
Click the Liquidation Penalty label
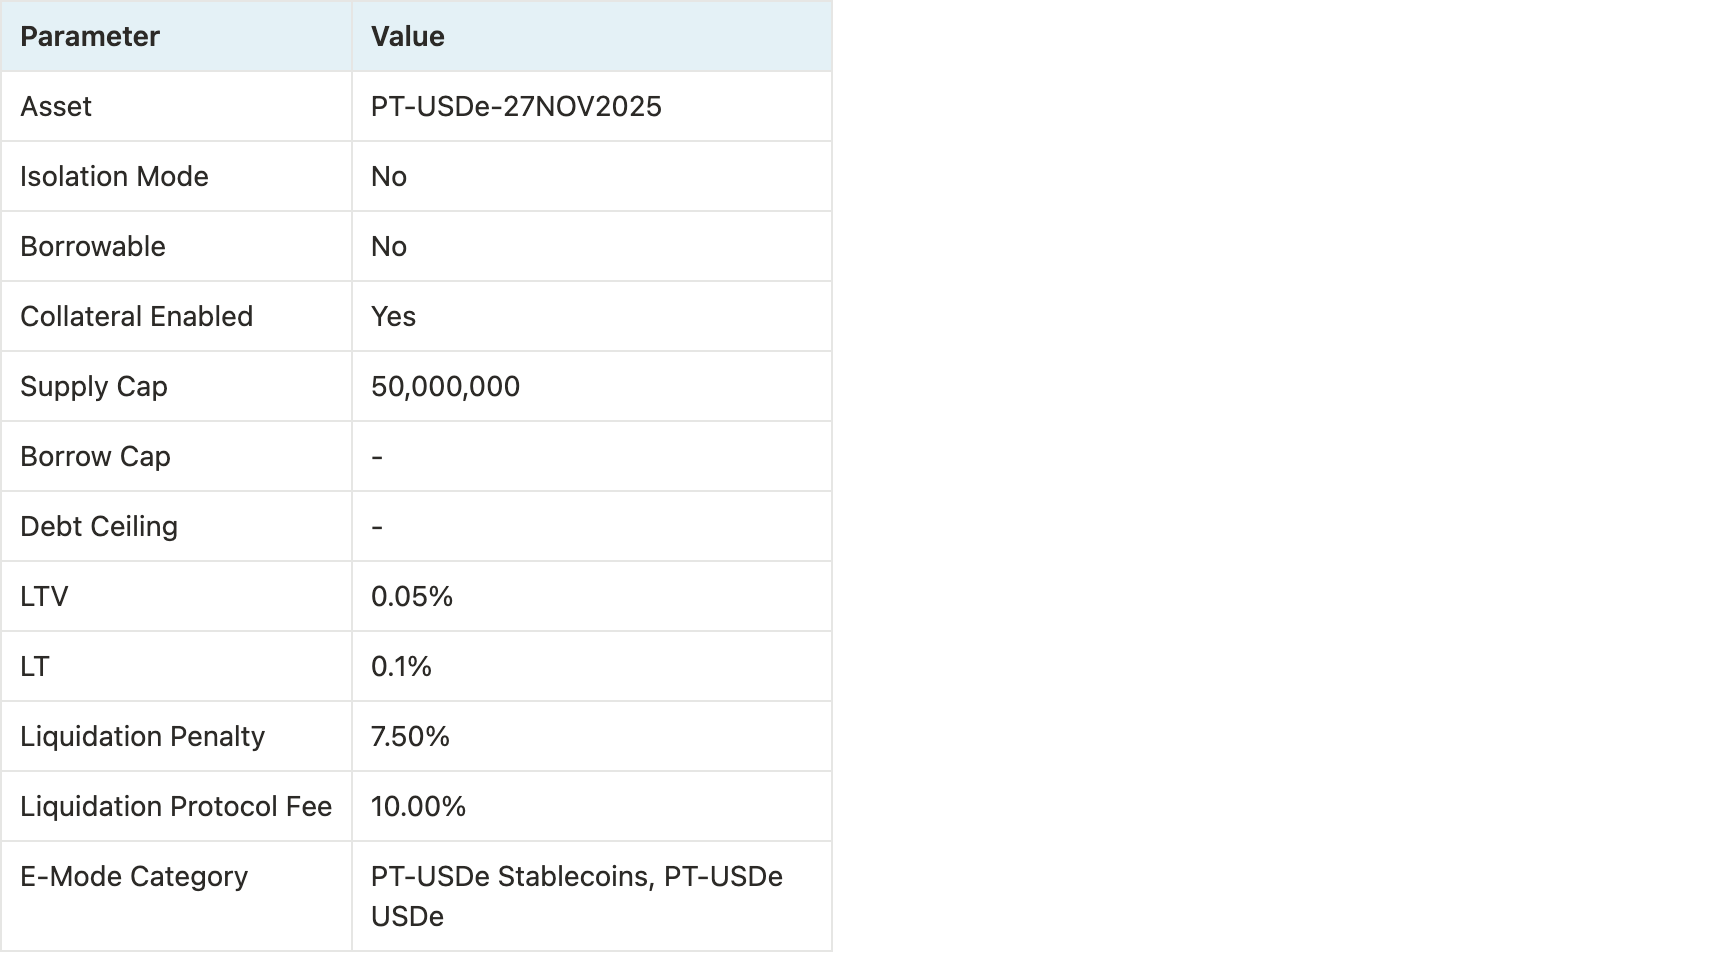142,737
